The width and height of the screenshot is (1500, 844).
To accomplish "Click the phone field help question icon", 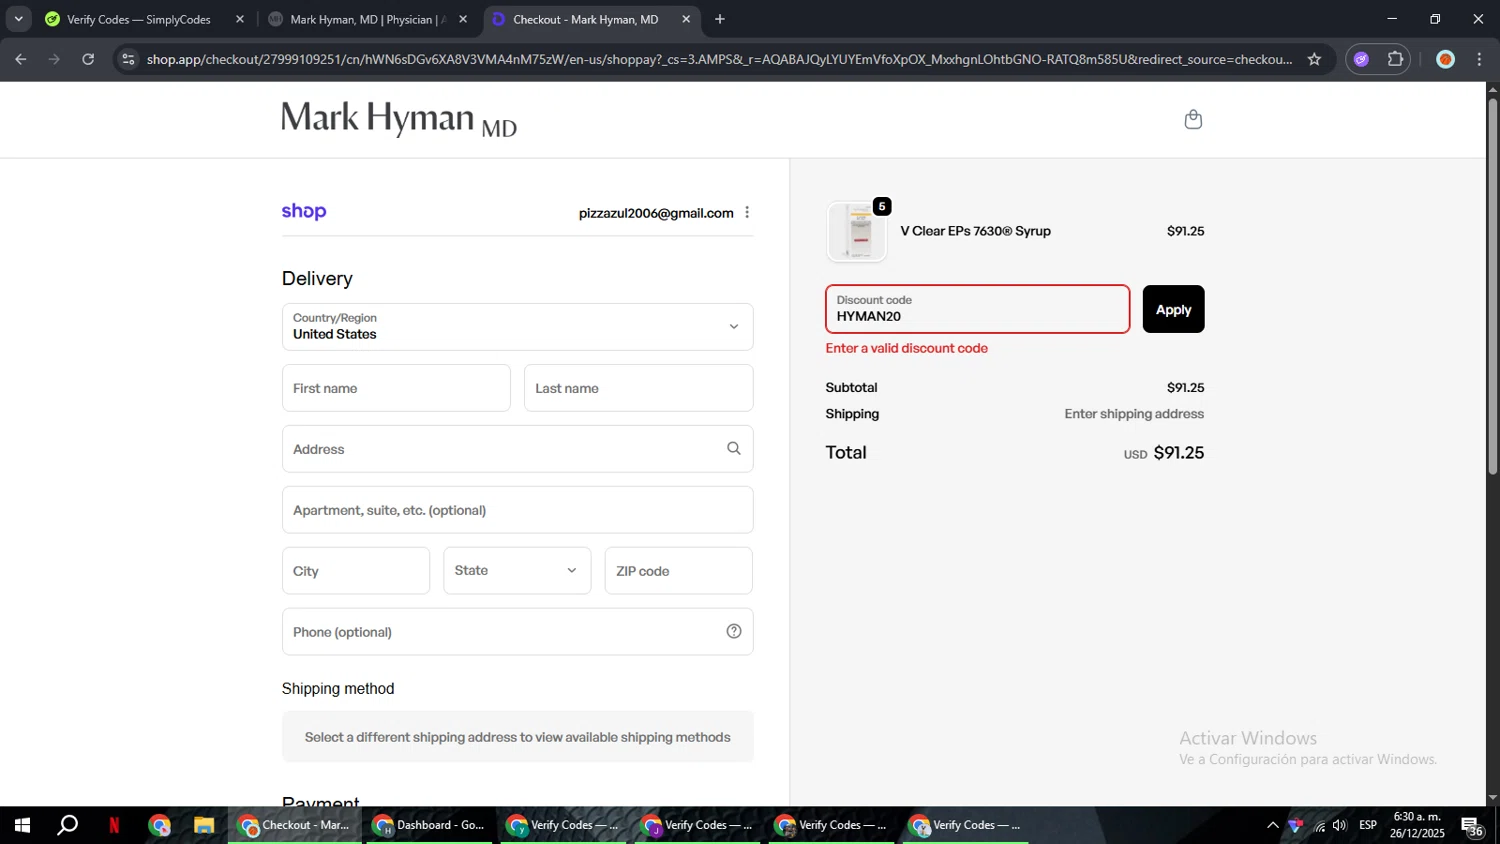I will (x=734, y=631).
